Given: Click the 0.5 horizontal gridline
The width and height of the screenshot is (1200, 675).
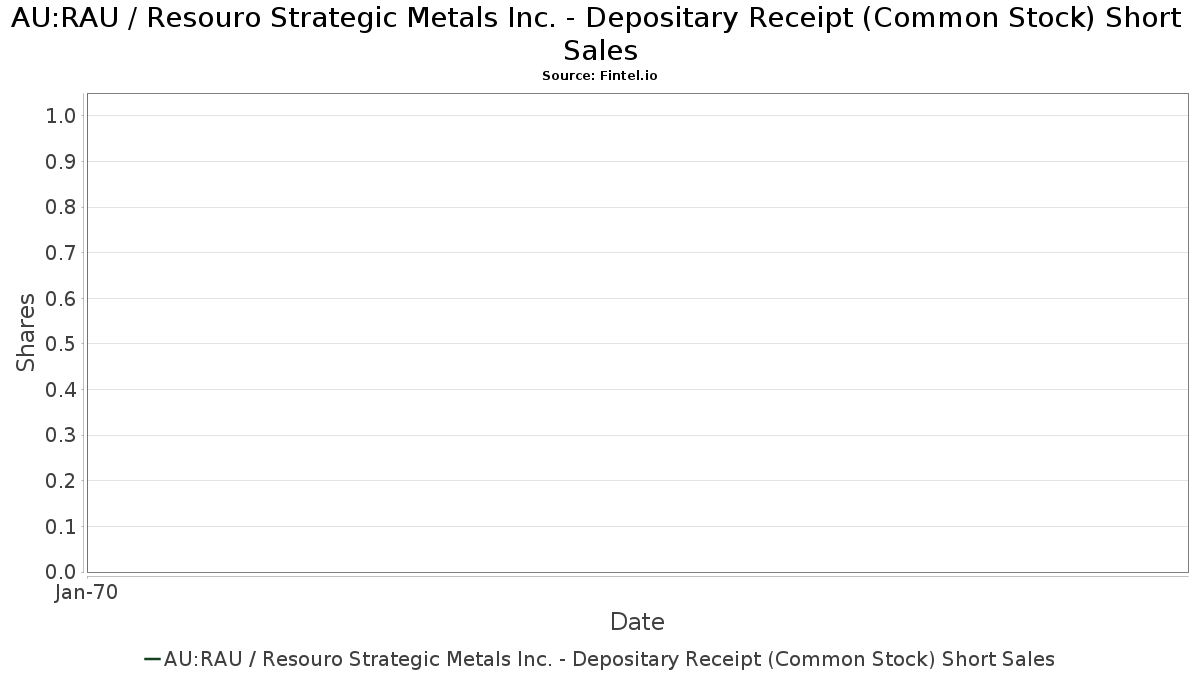Looking at the screenshot, I should click(x=637, y=344).
